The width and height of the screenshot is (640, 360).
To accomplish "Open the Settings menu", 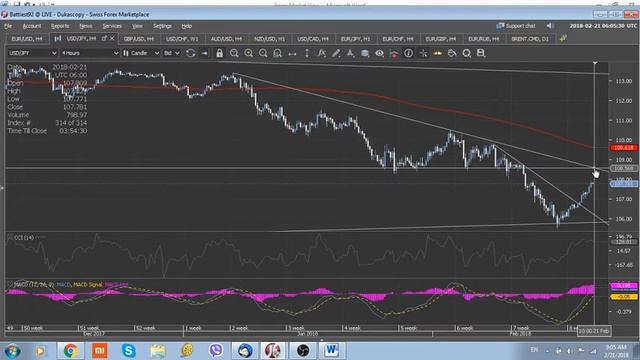I will coord(162,26).
